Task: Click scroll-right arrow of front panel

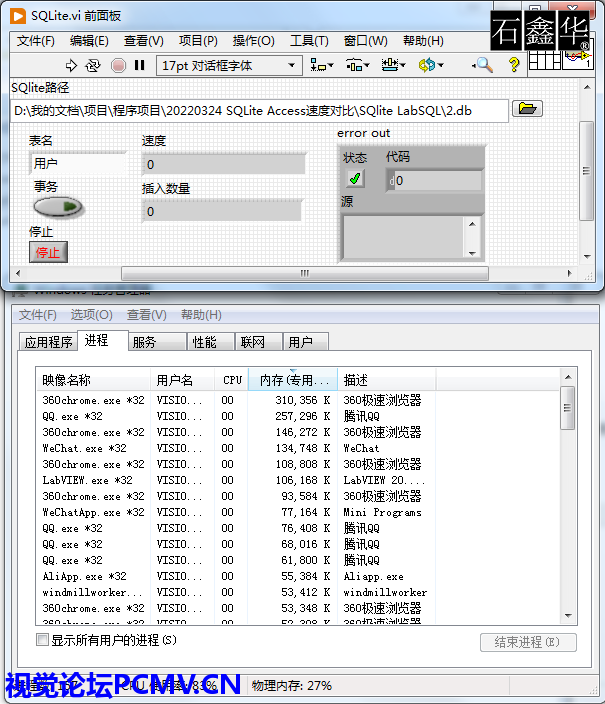Action: click(570, 273)
